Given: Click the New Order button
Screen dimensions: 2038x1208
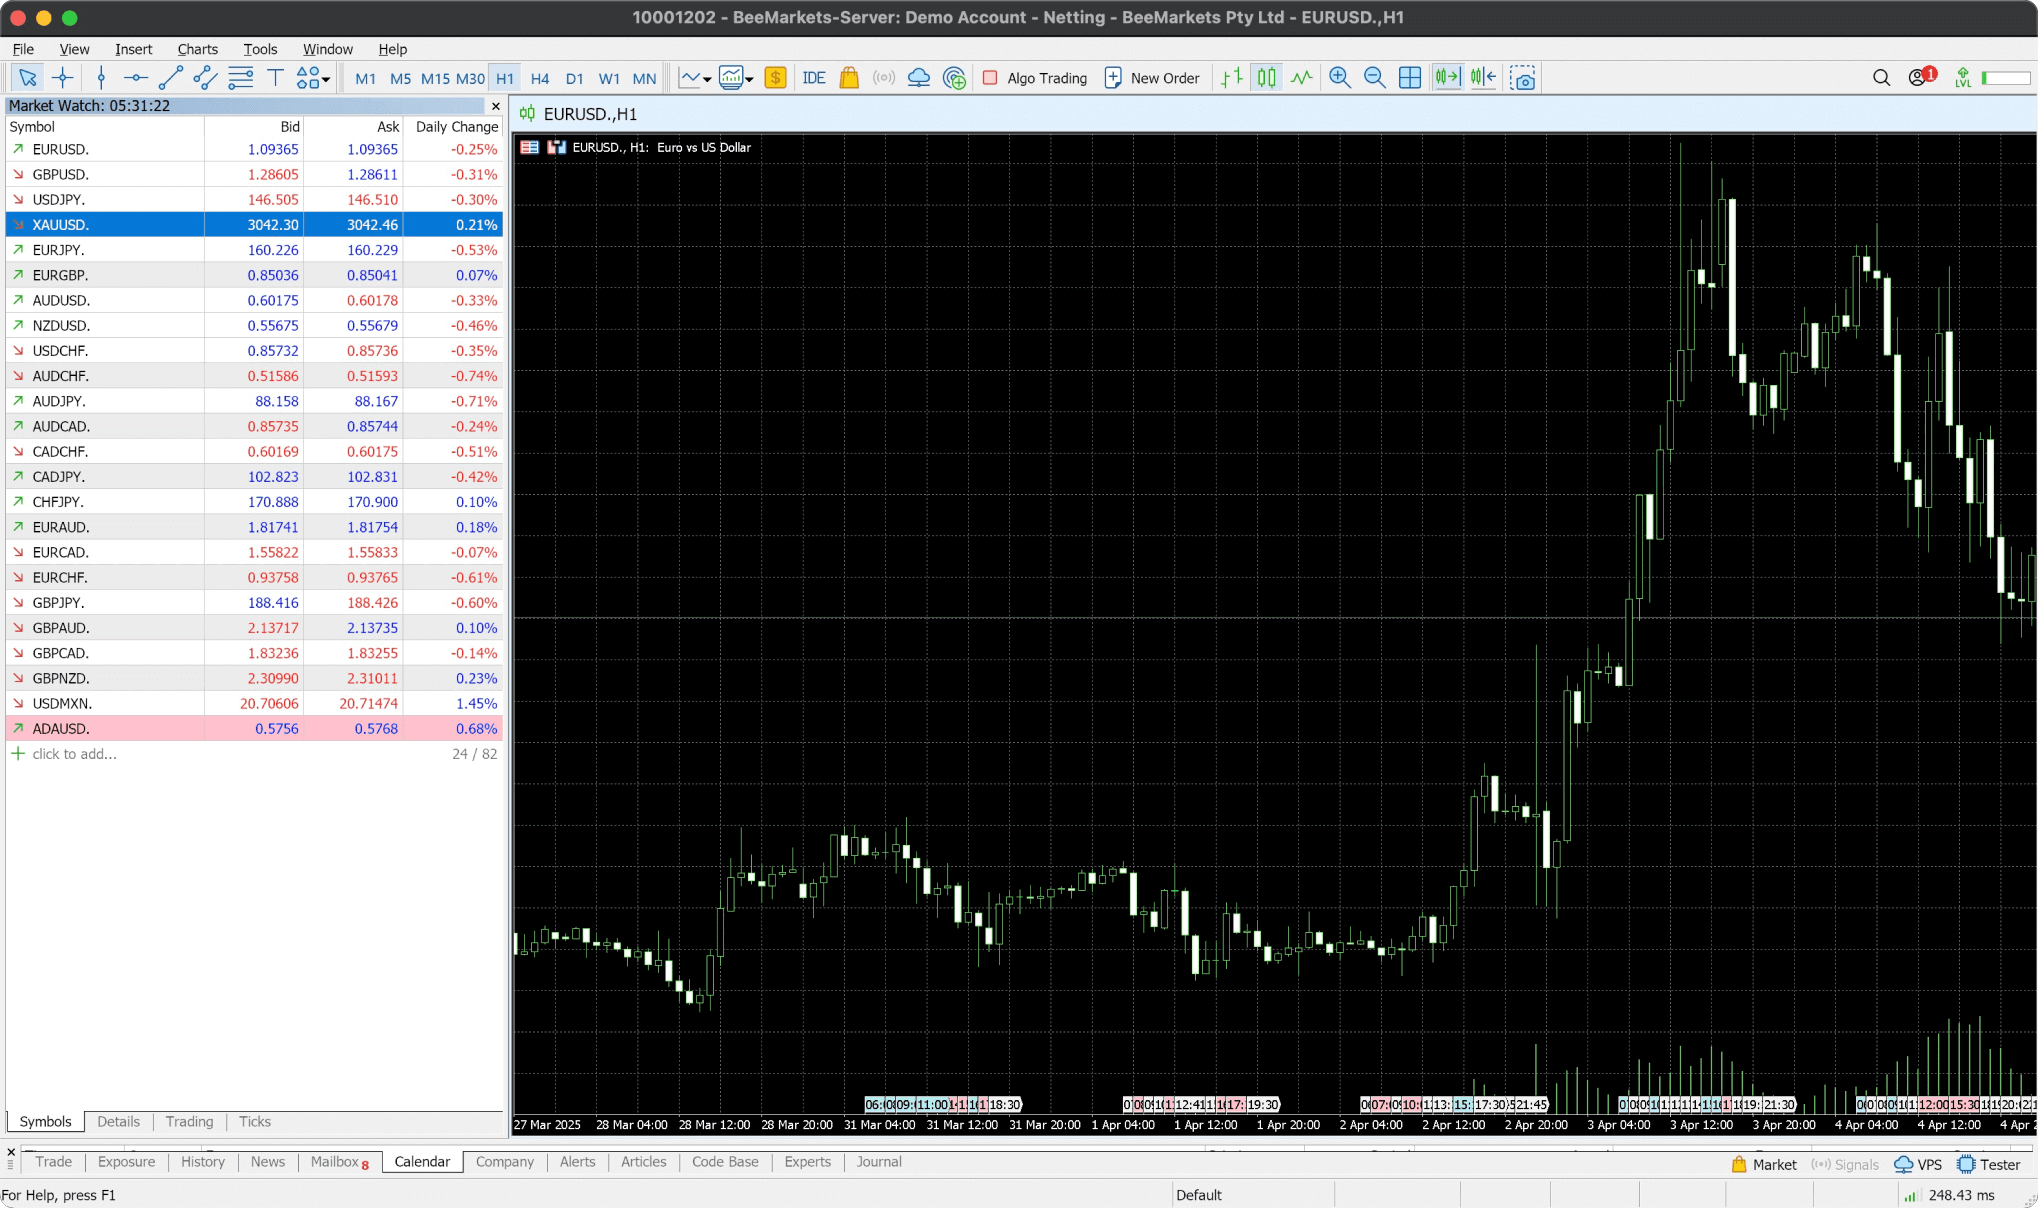Looking at the screenshot, I should click(x=1152, y=78).
